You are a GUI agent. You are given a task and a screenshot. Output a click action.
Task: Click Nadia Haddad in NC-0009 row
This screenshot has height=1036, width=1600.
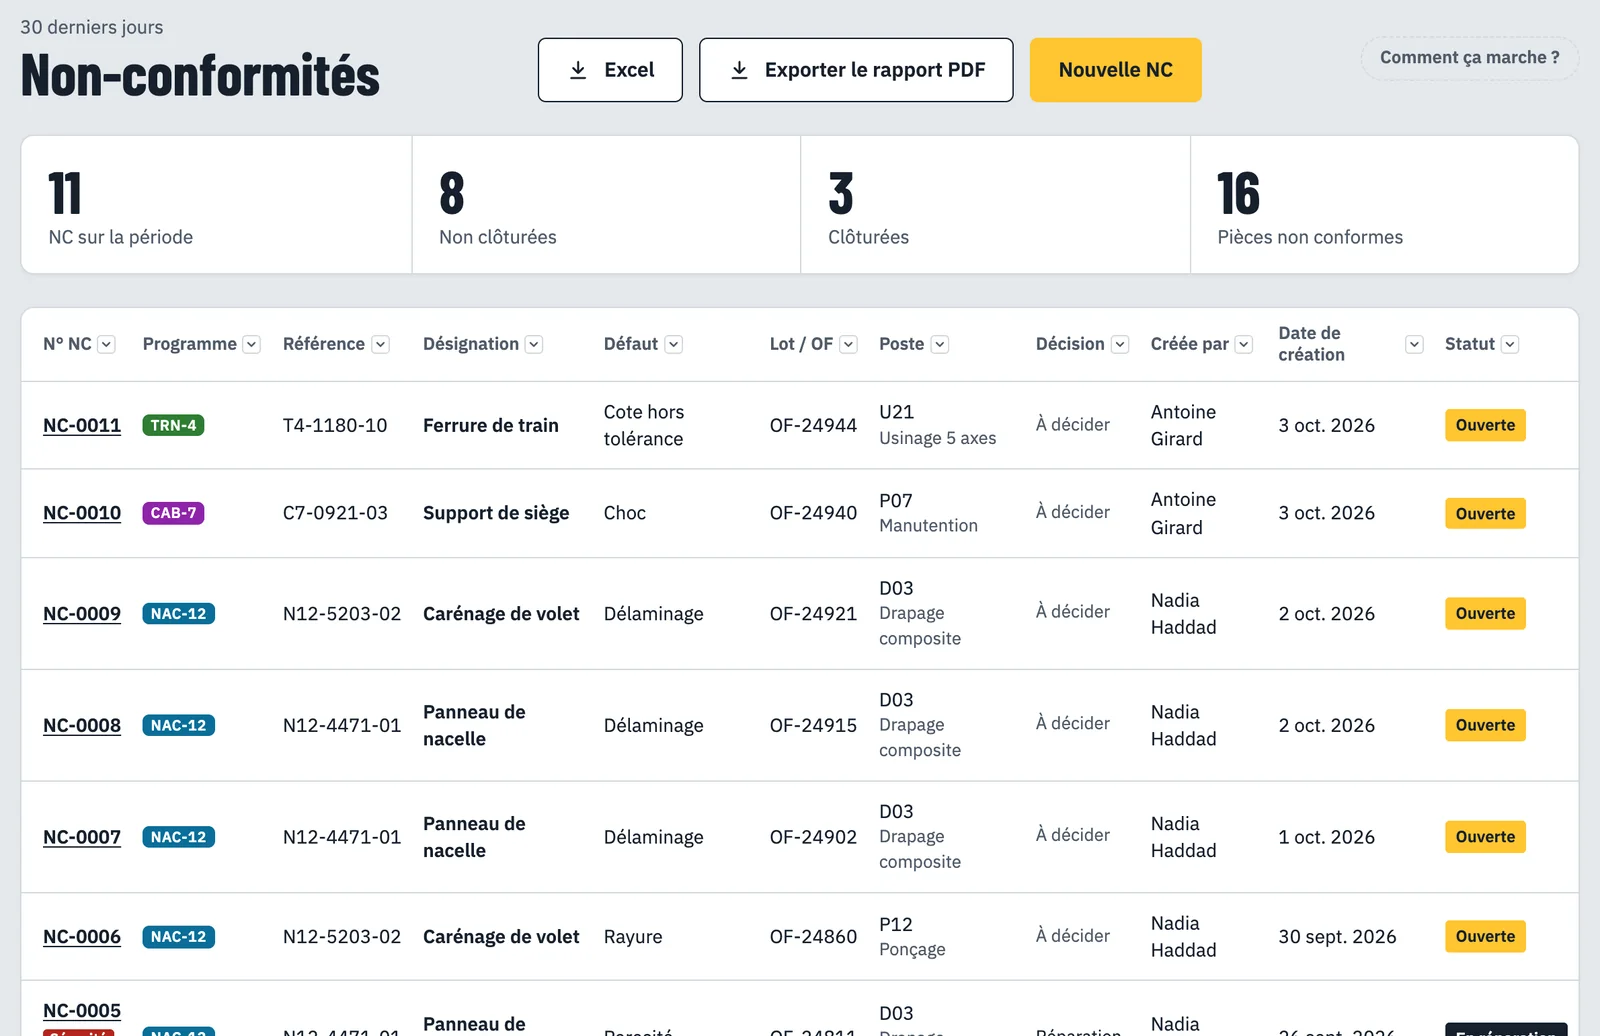[x=1184, y=614]
